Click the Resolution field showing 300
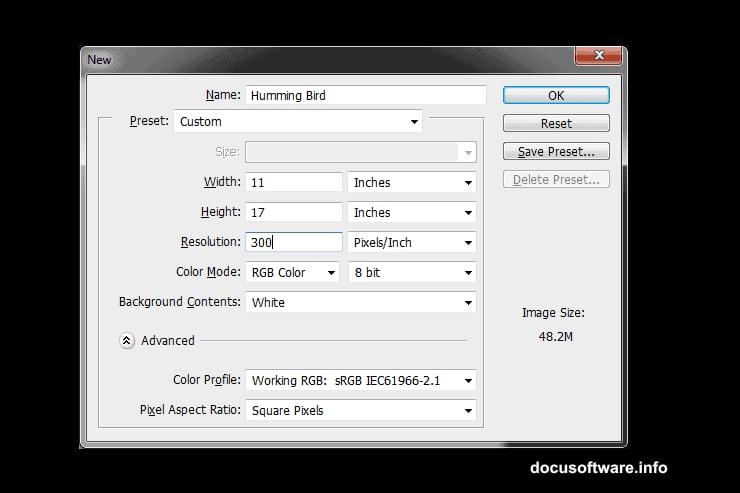This screenshot has height=493, width=740. (x=293, y=242)
